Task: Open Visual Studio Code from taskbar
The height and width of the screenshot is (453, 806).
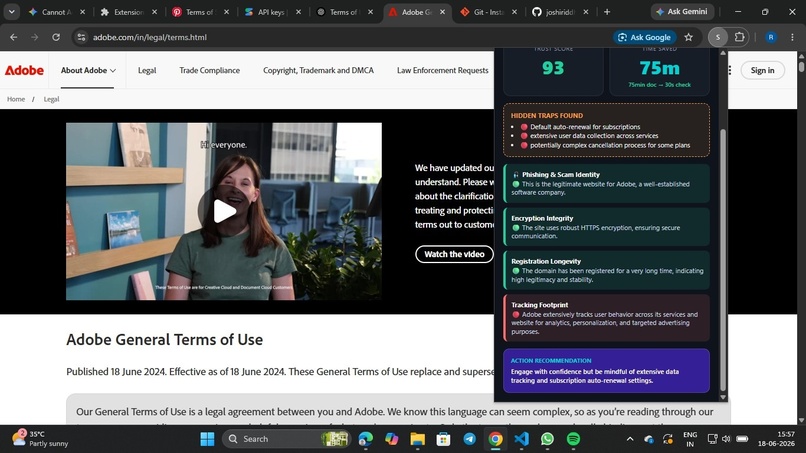Action: 521,439
